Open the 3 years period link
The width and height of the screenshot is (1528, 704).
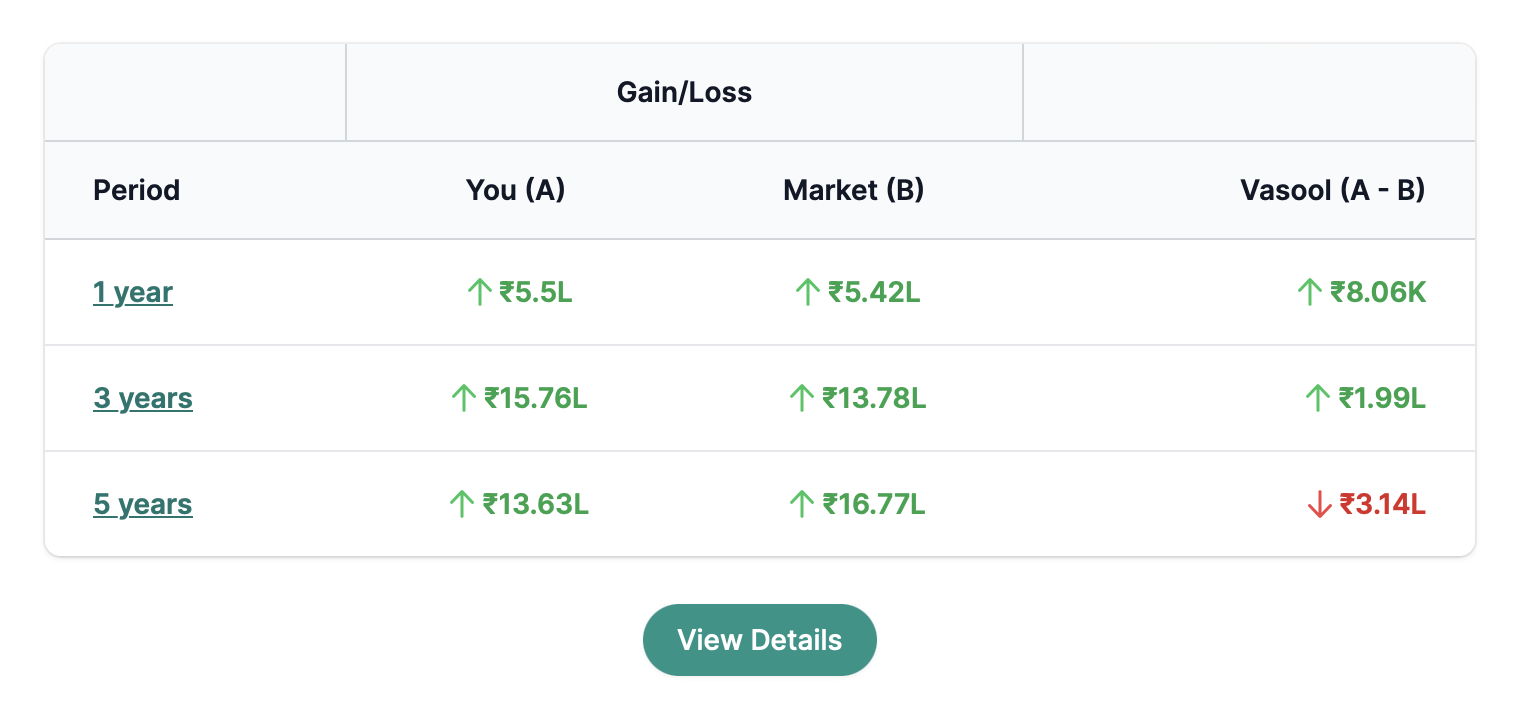(143, 399)
